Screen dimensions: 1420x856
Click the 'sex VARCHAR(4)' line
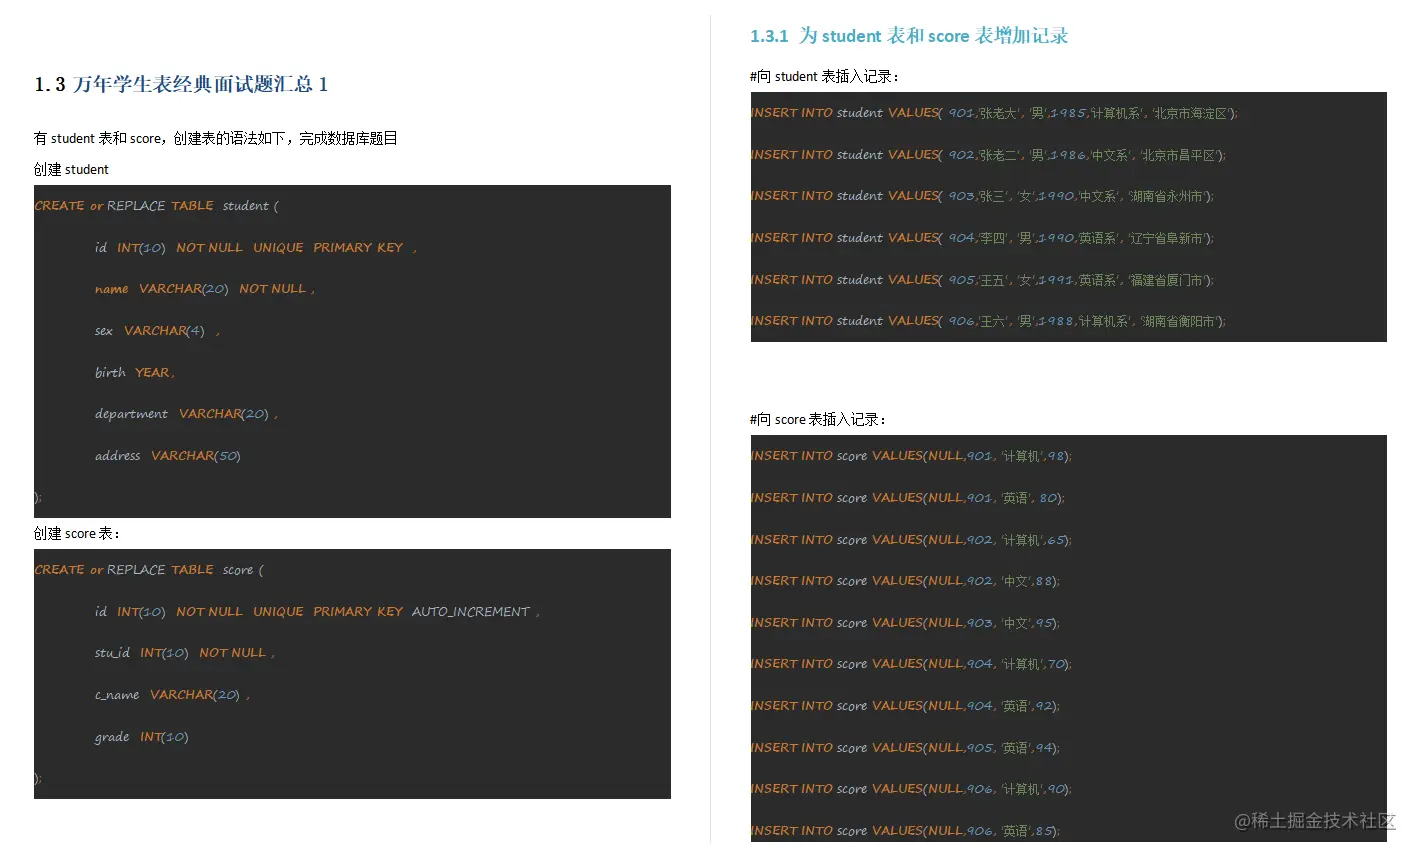(157, 331)
